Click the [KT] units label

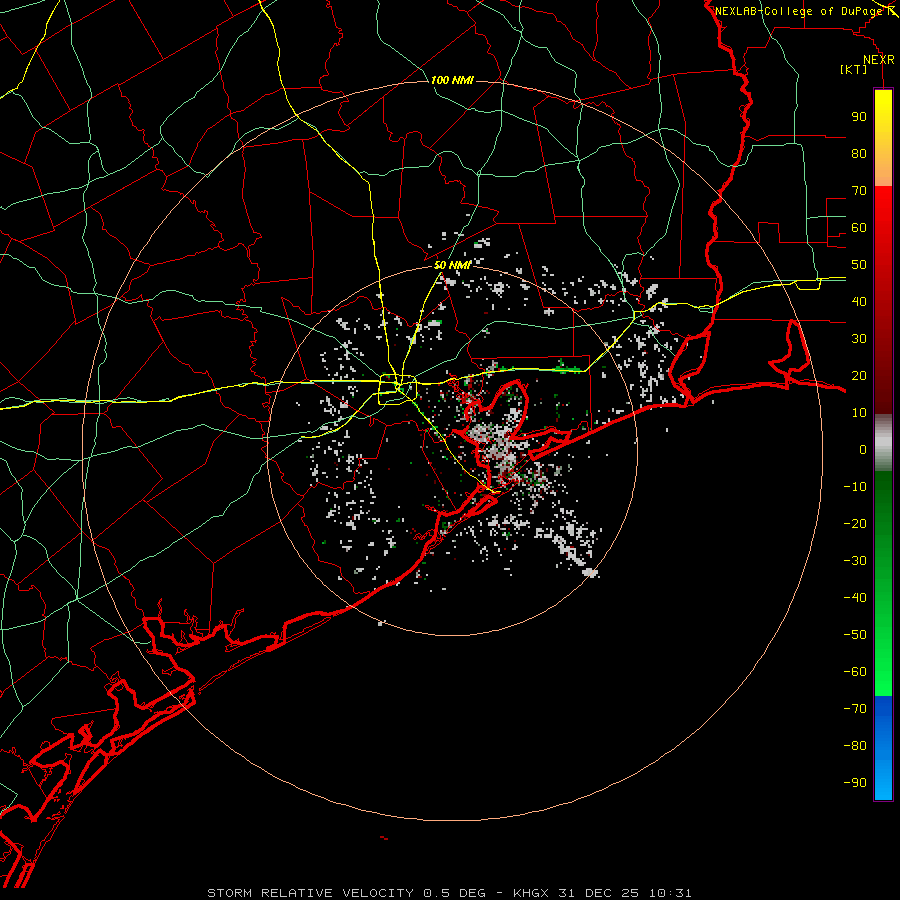854,69
